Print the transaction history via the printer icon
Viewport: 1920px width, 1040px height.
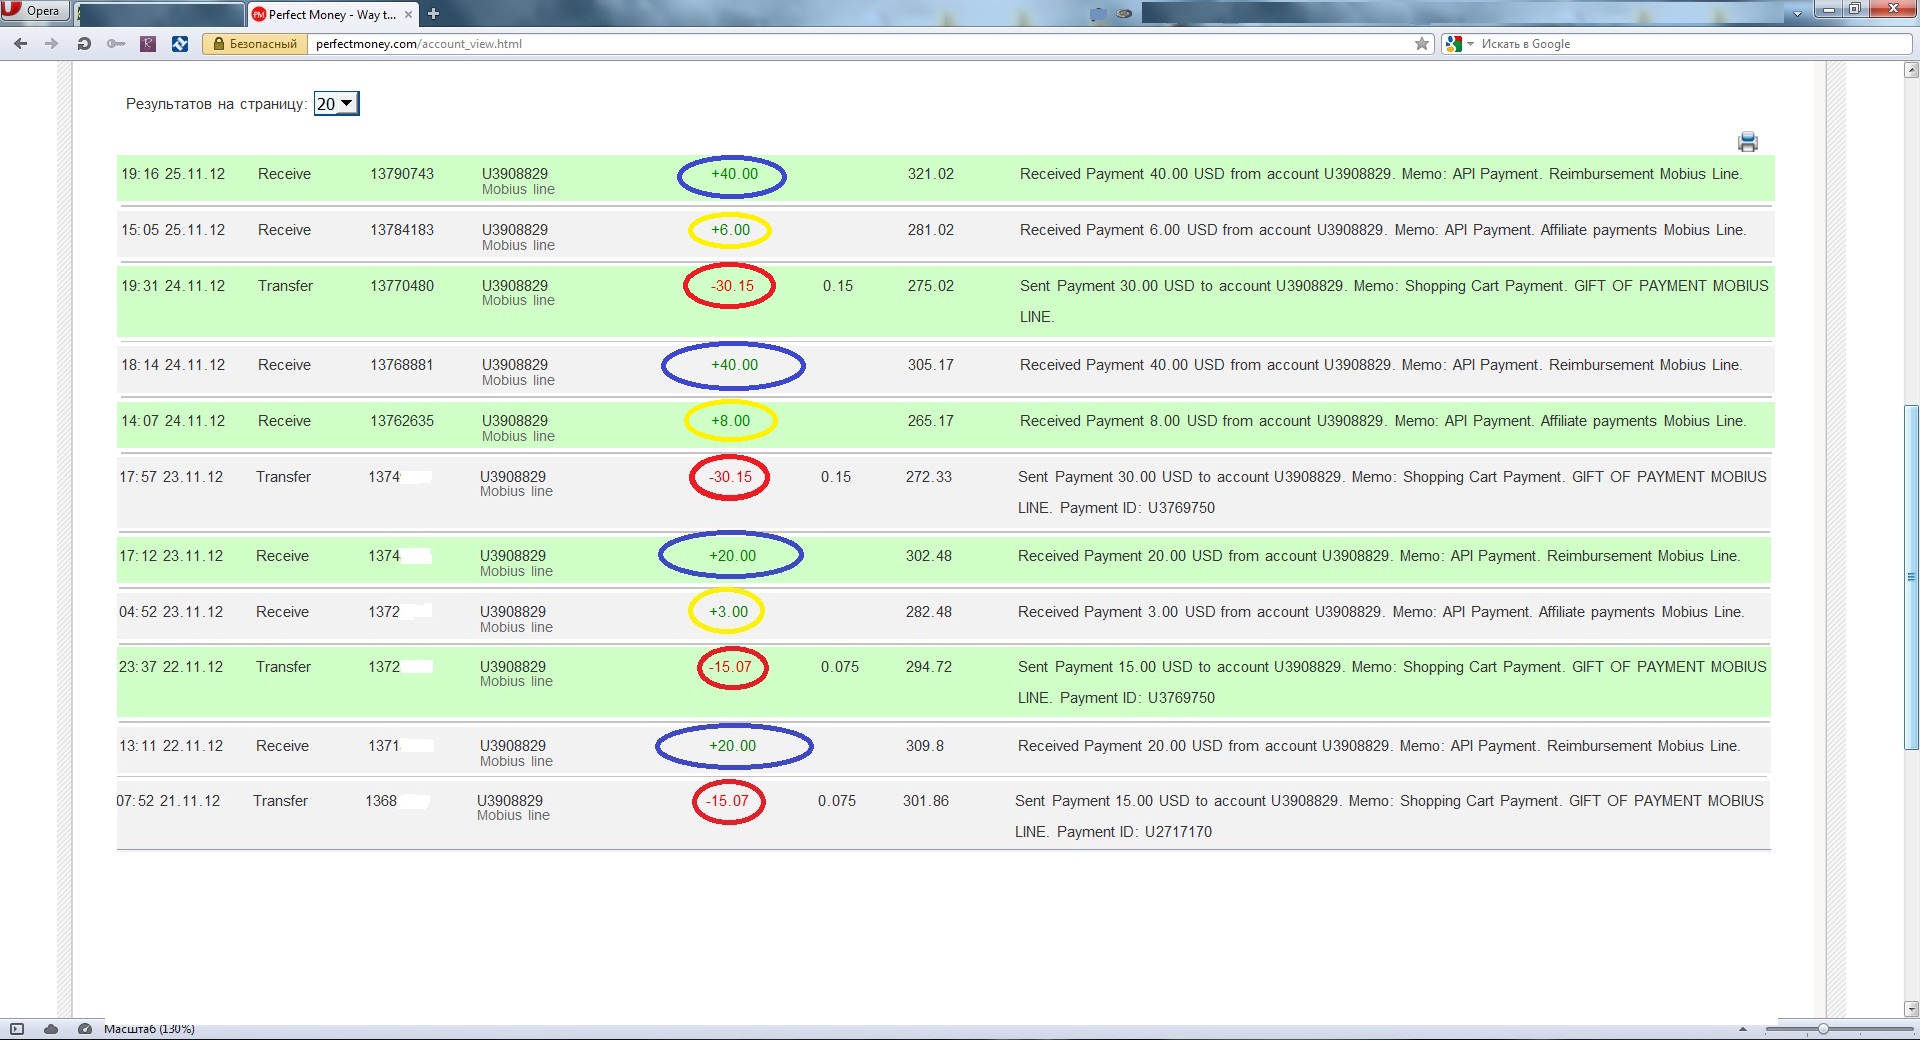coord(1748,142)
